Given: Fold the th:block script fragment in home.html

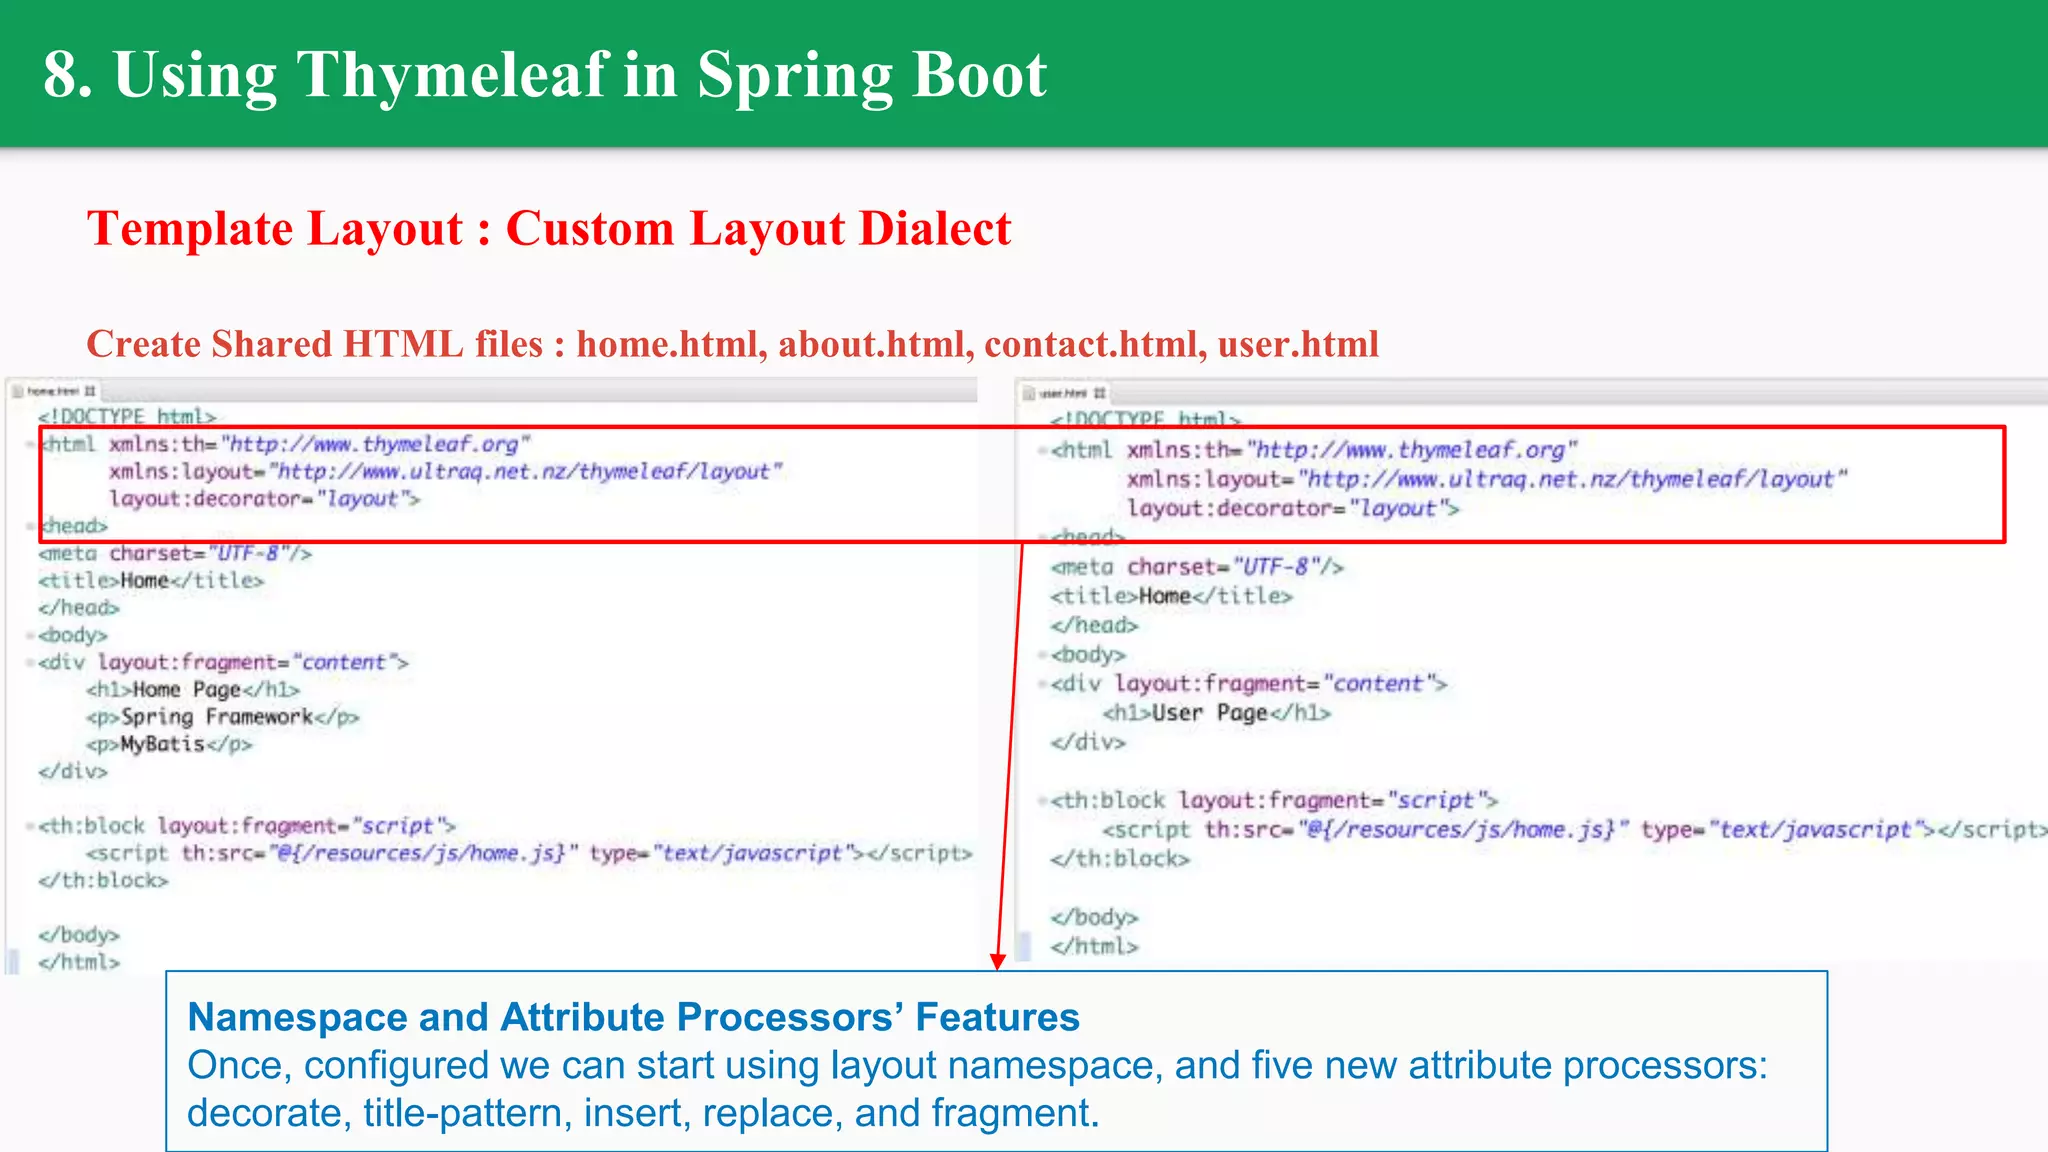Looking at the screenshot, I should (31, 826).
